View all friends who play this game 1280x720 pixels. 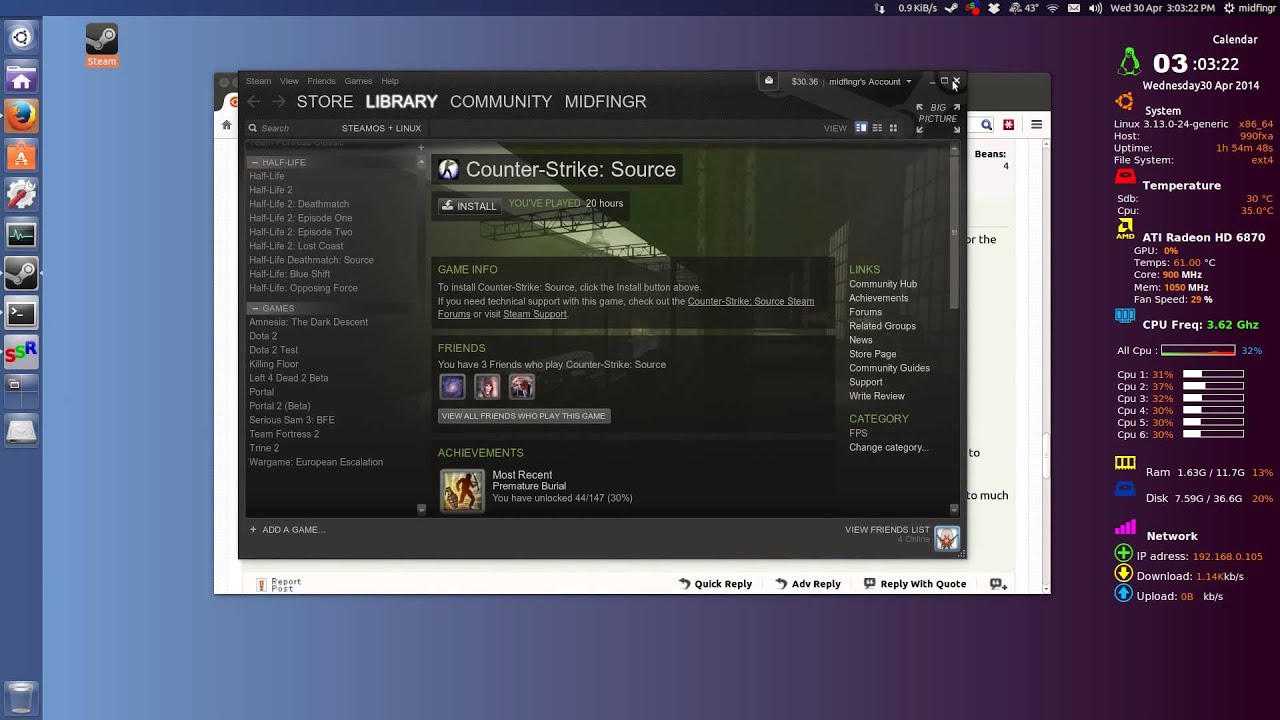524,416
